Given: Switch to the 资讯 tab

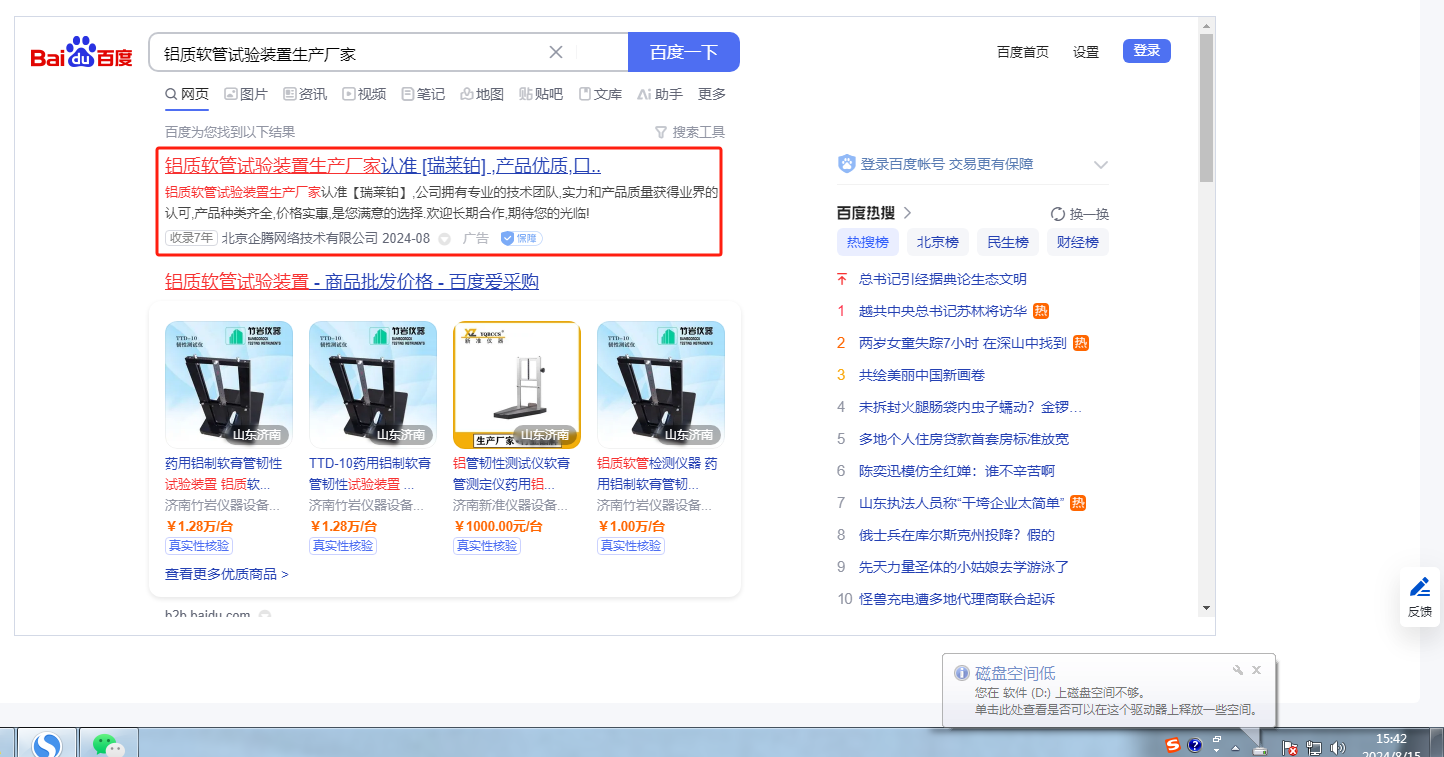Looking at the screenshot, I should tap(305, 94).
